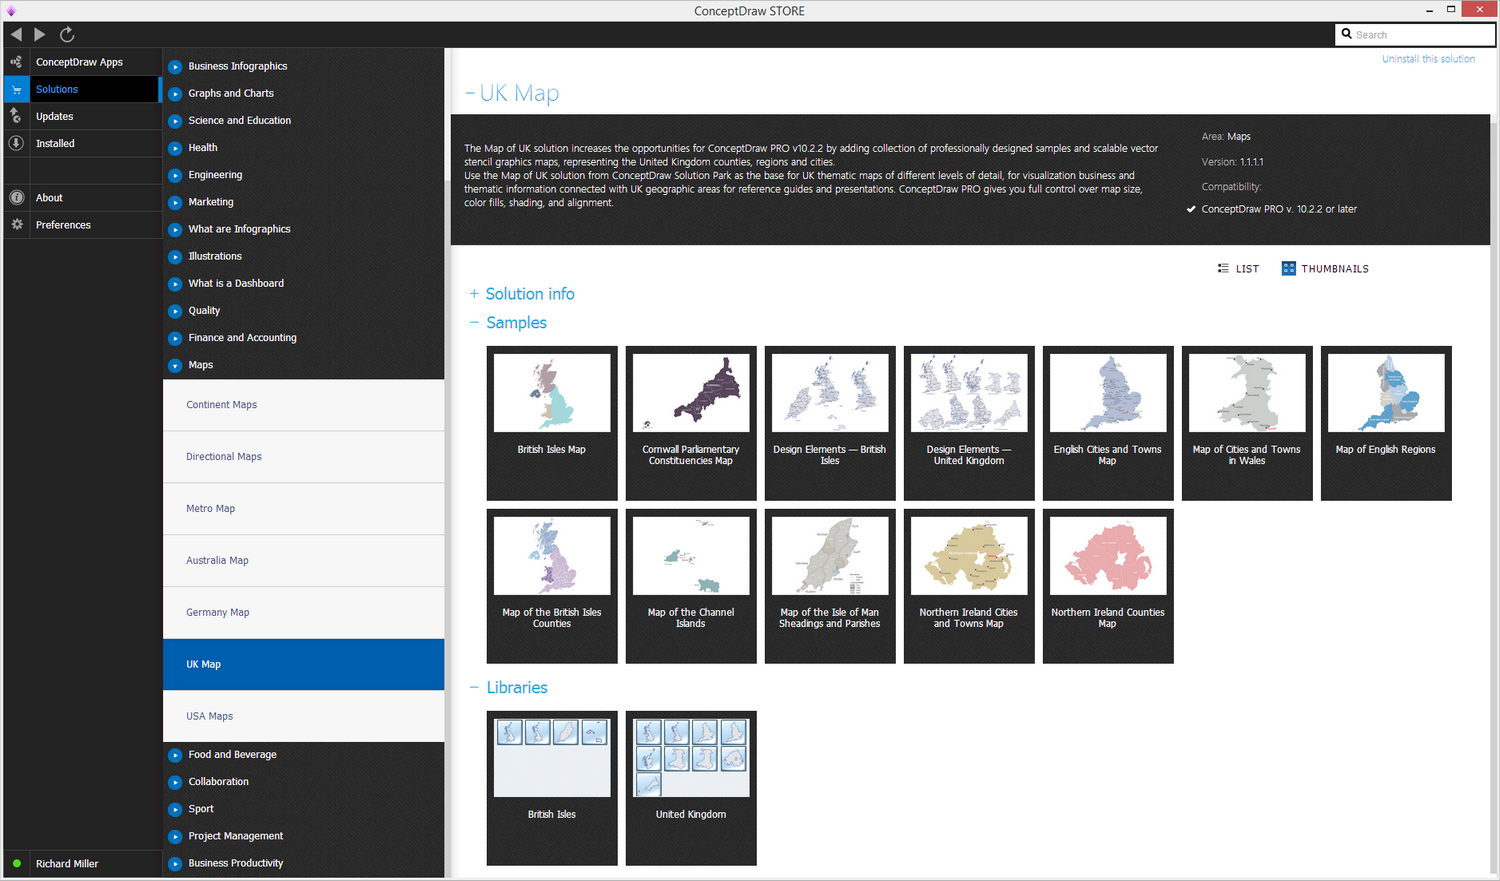Switch to THUMBNAILS view
Image resolution: width=1500 pixels, height=881 pixels.
coord(1325,269)
